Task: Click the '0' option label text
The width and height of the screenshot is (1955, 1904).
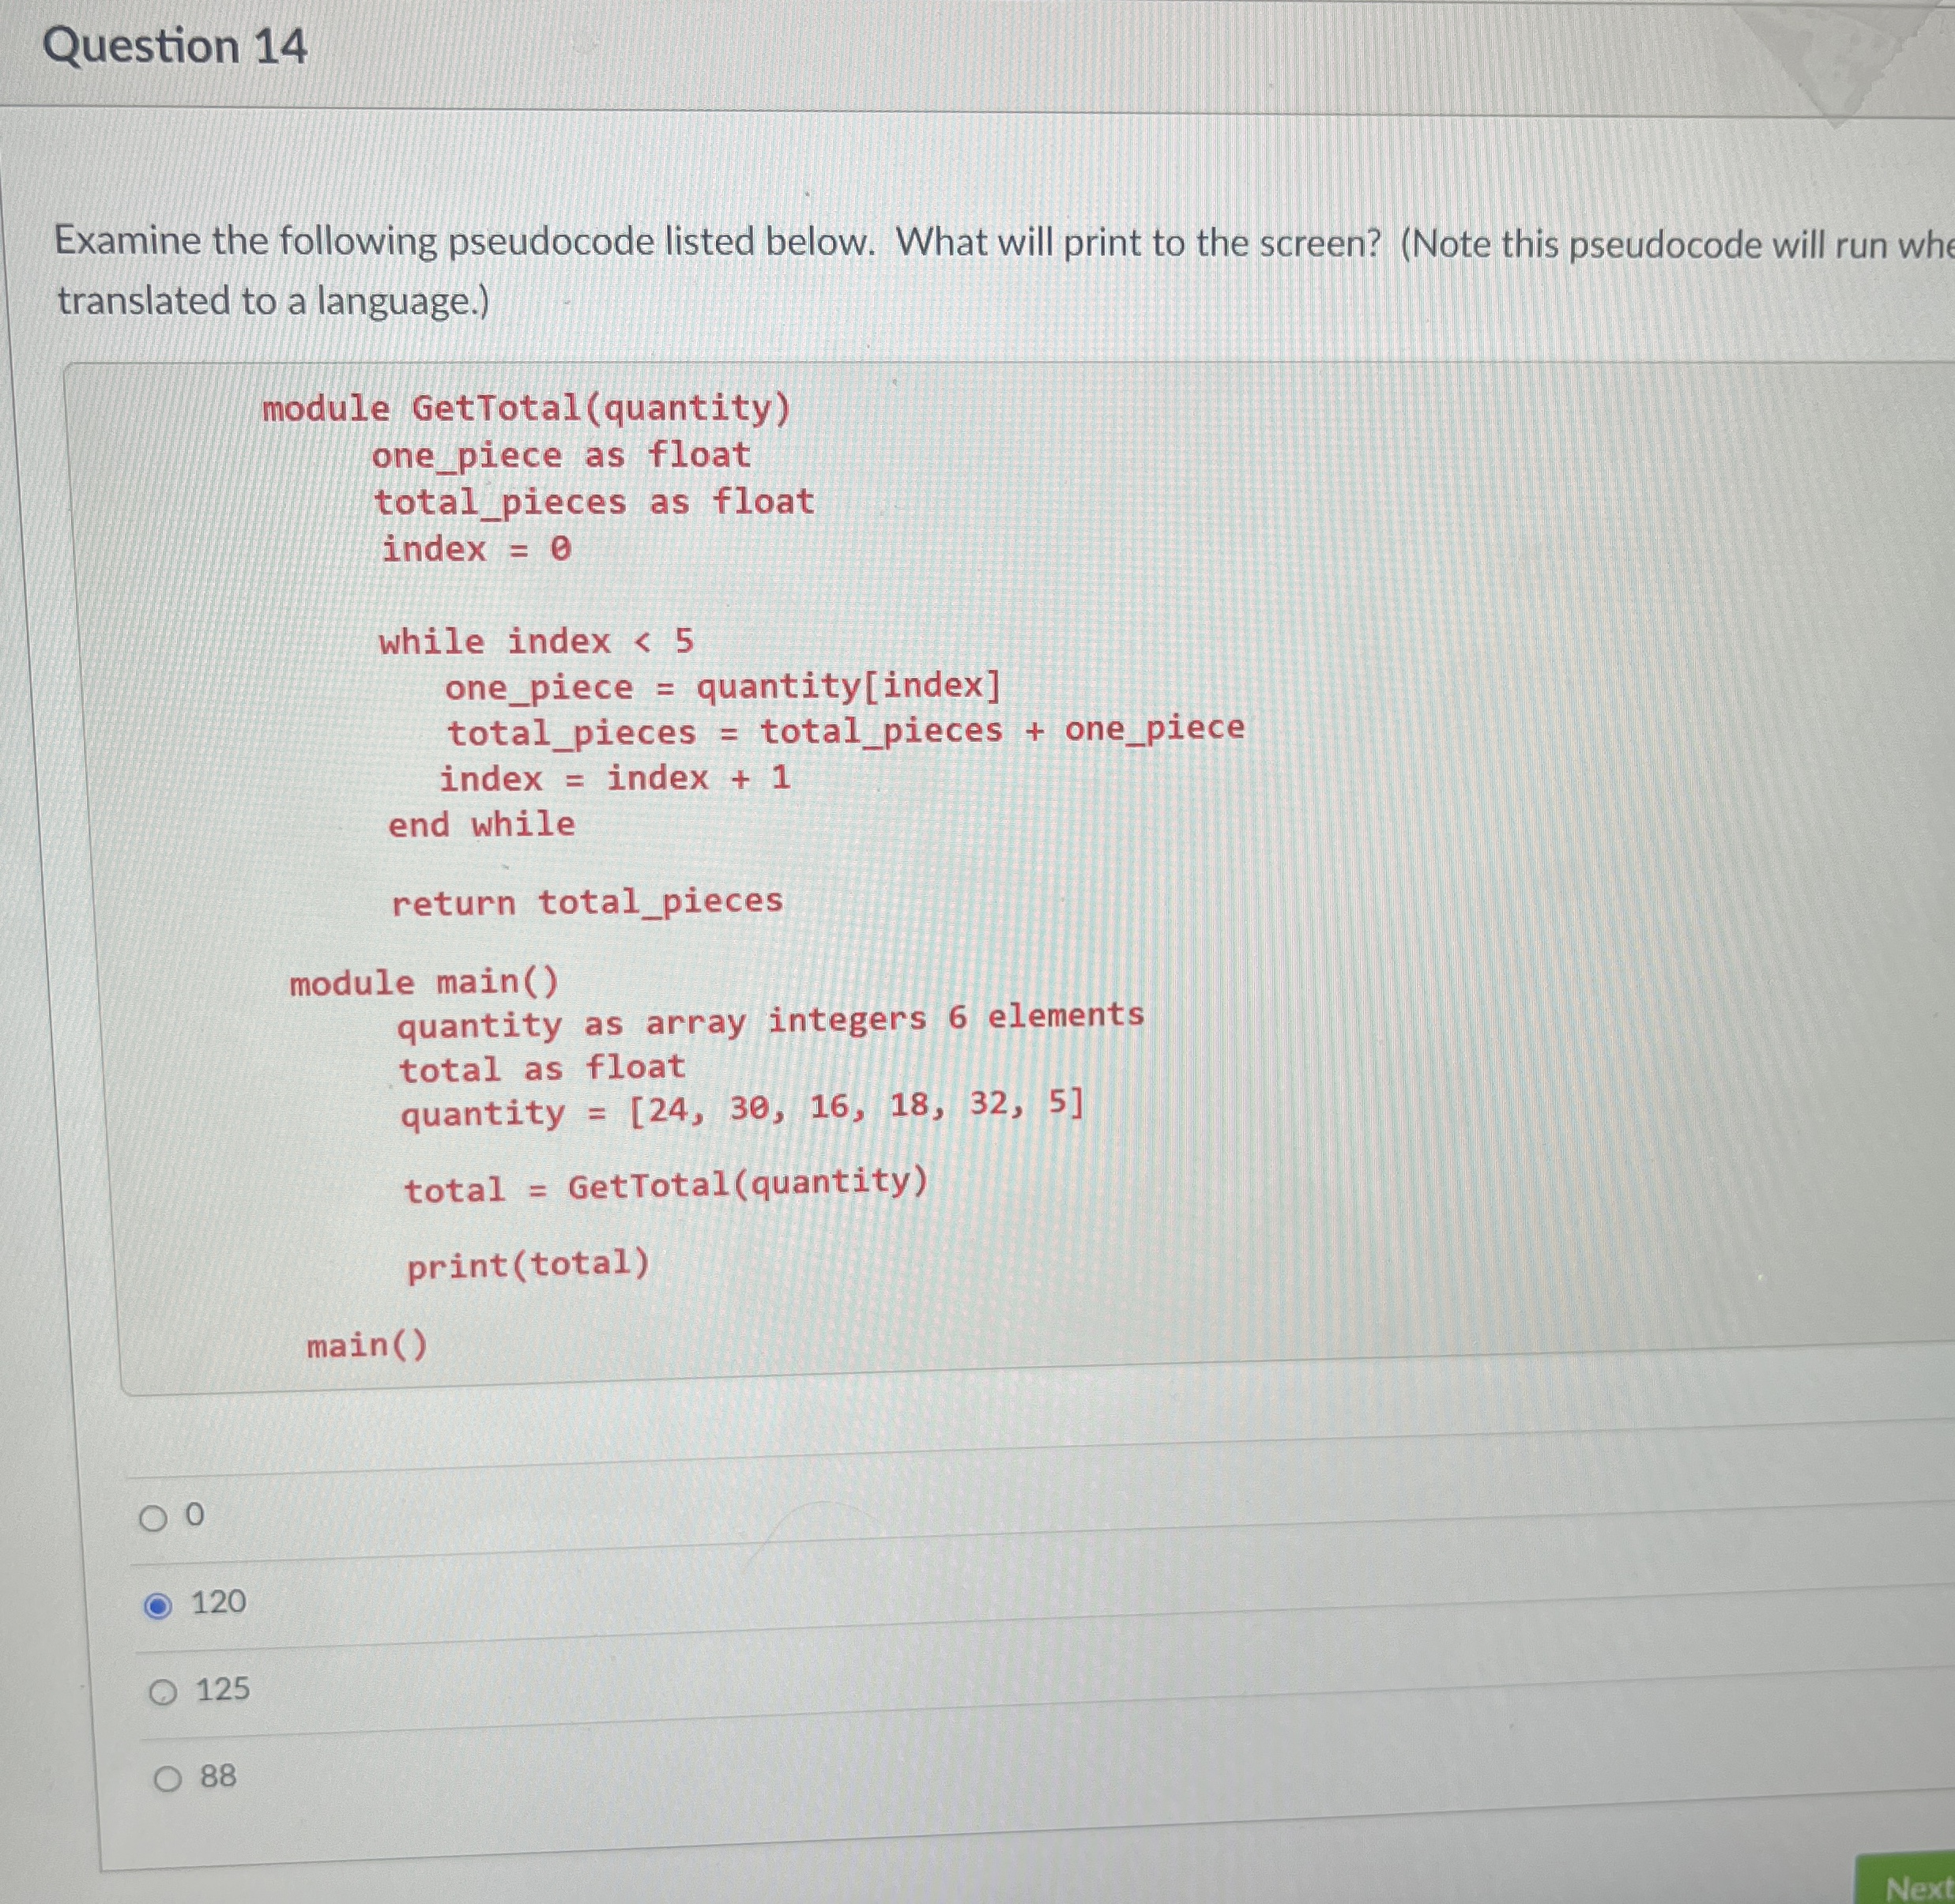Action: [195, 1515]
